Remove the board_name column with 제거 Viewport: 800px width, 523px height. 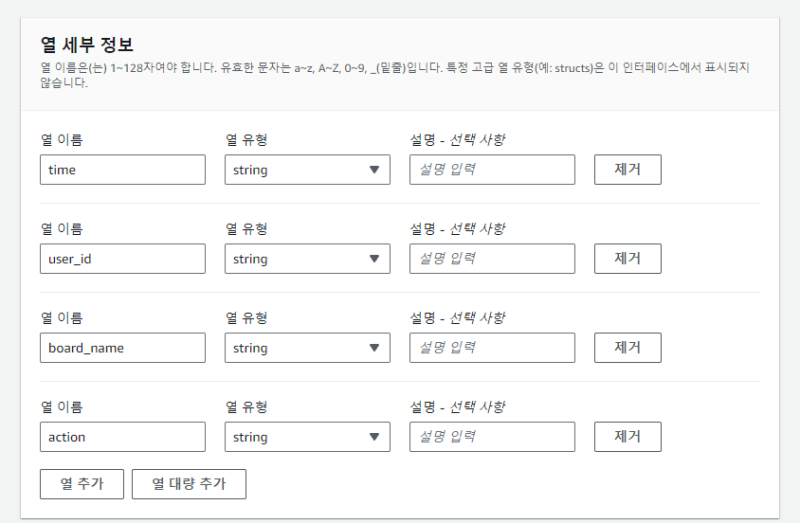click(627, 348)
